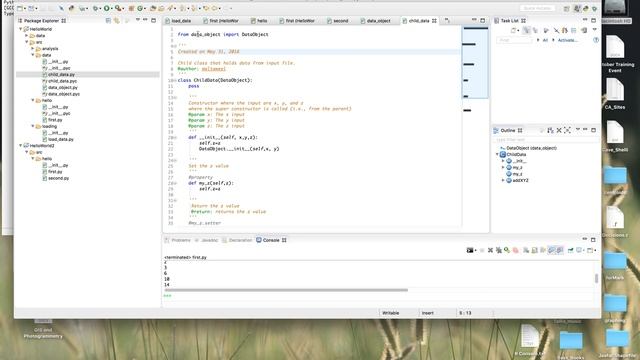This screenshot has height=360, width=640.
Task: Click the New Task icon in Task List
Action: tap(514, 30)
